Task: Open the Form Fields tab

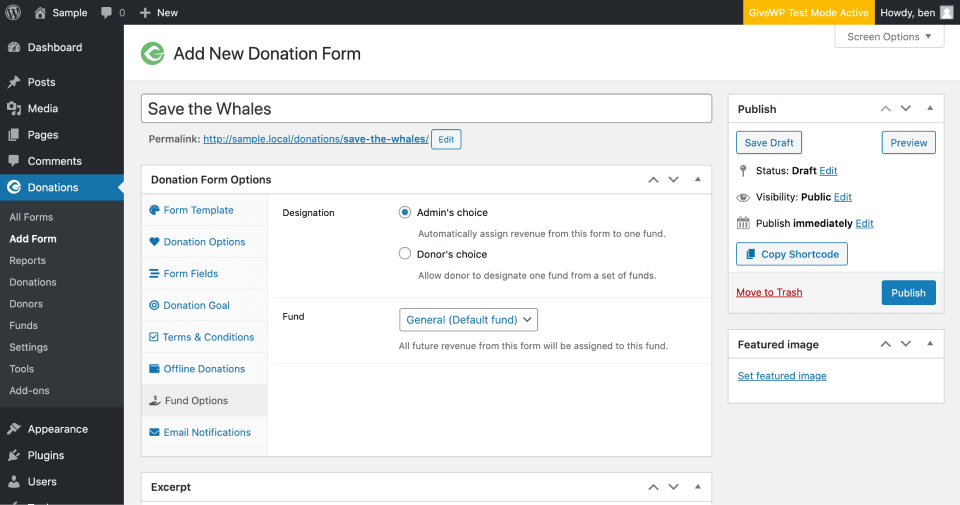Action: pos(204,274)
